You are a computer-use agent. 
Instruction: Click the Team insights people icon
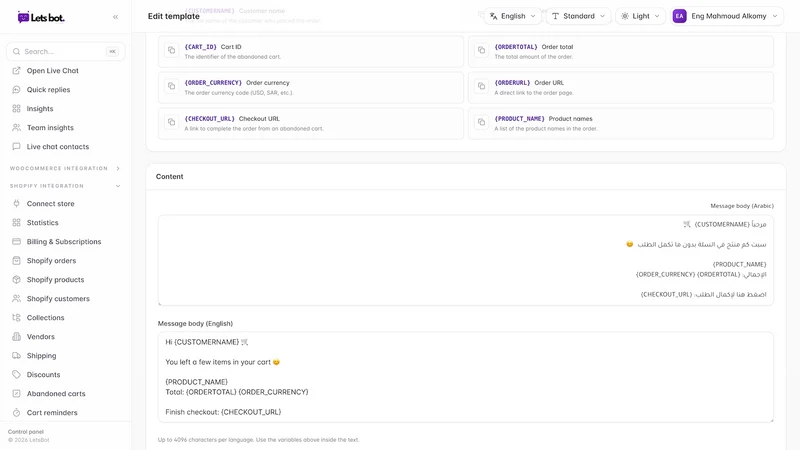16,128
